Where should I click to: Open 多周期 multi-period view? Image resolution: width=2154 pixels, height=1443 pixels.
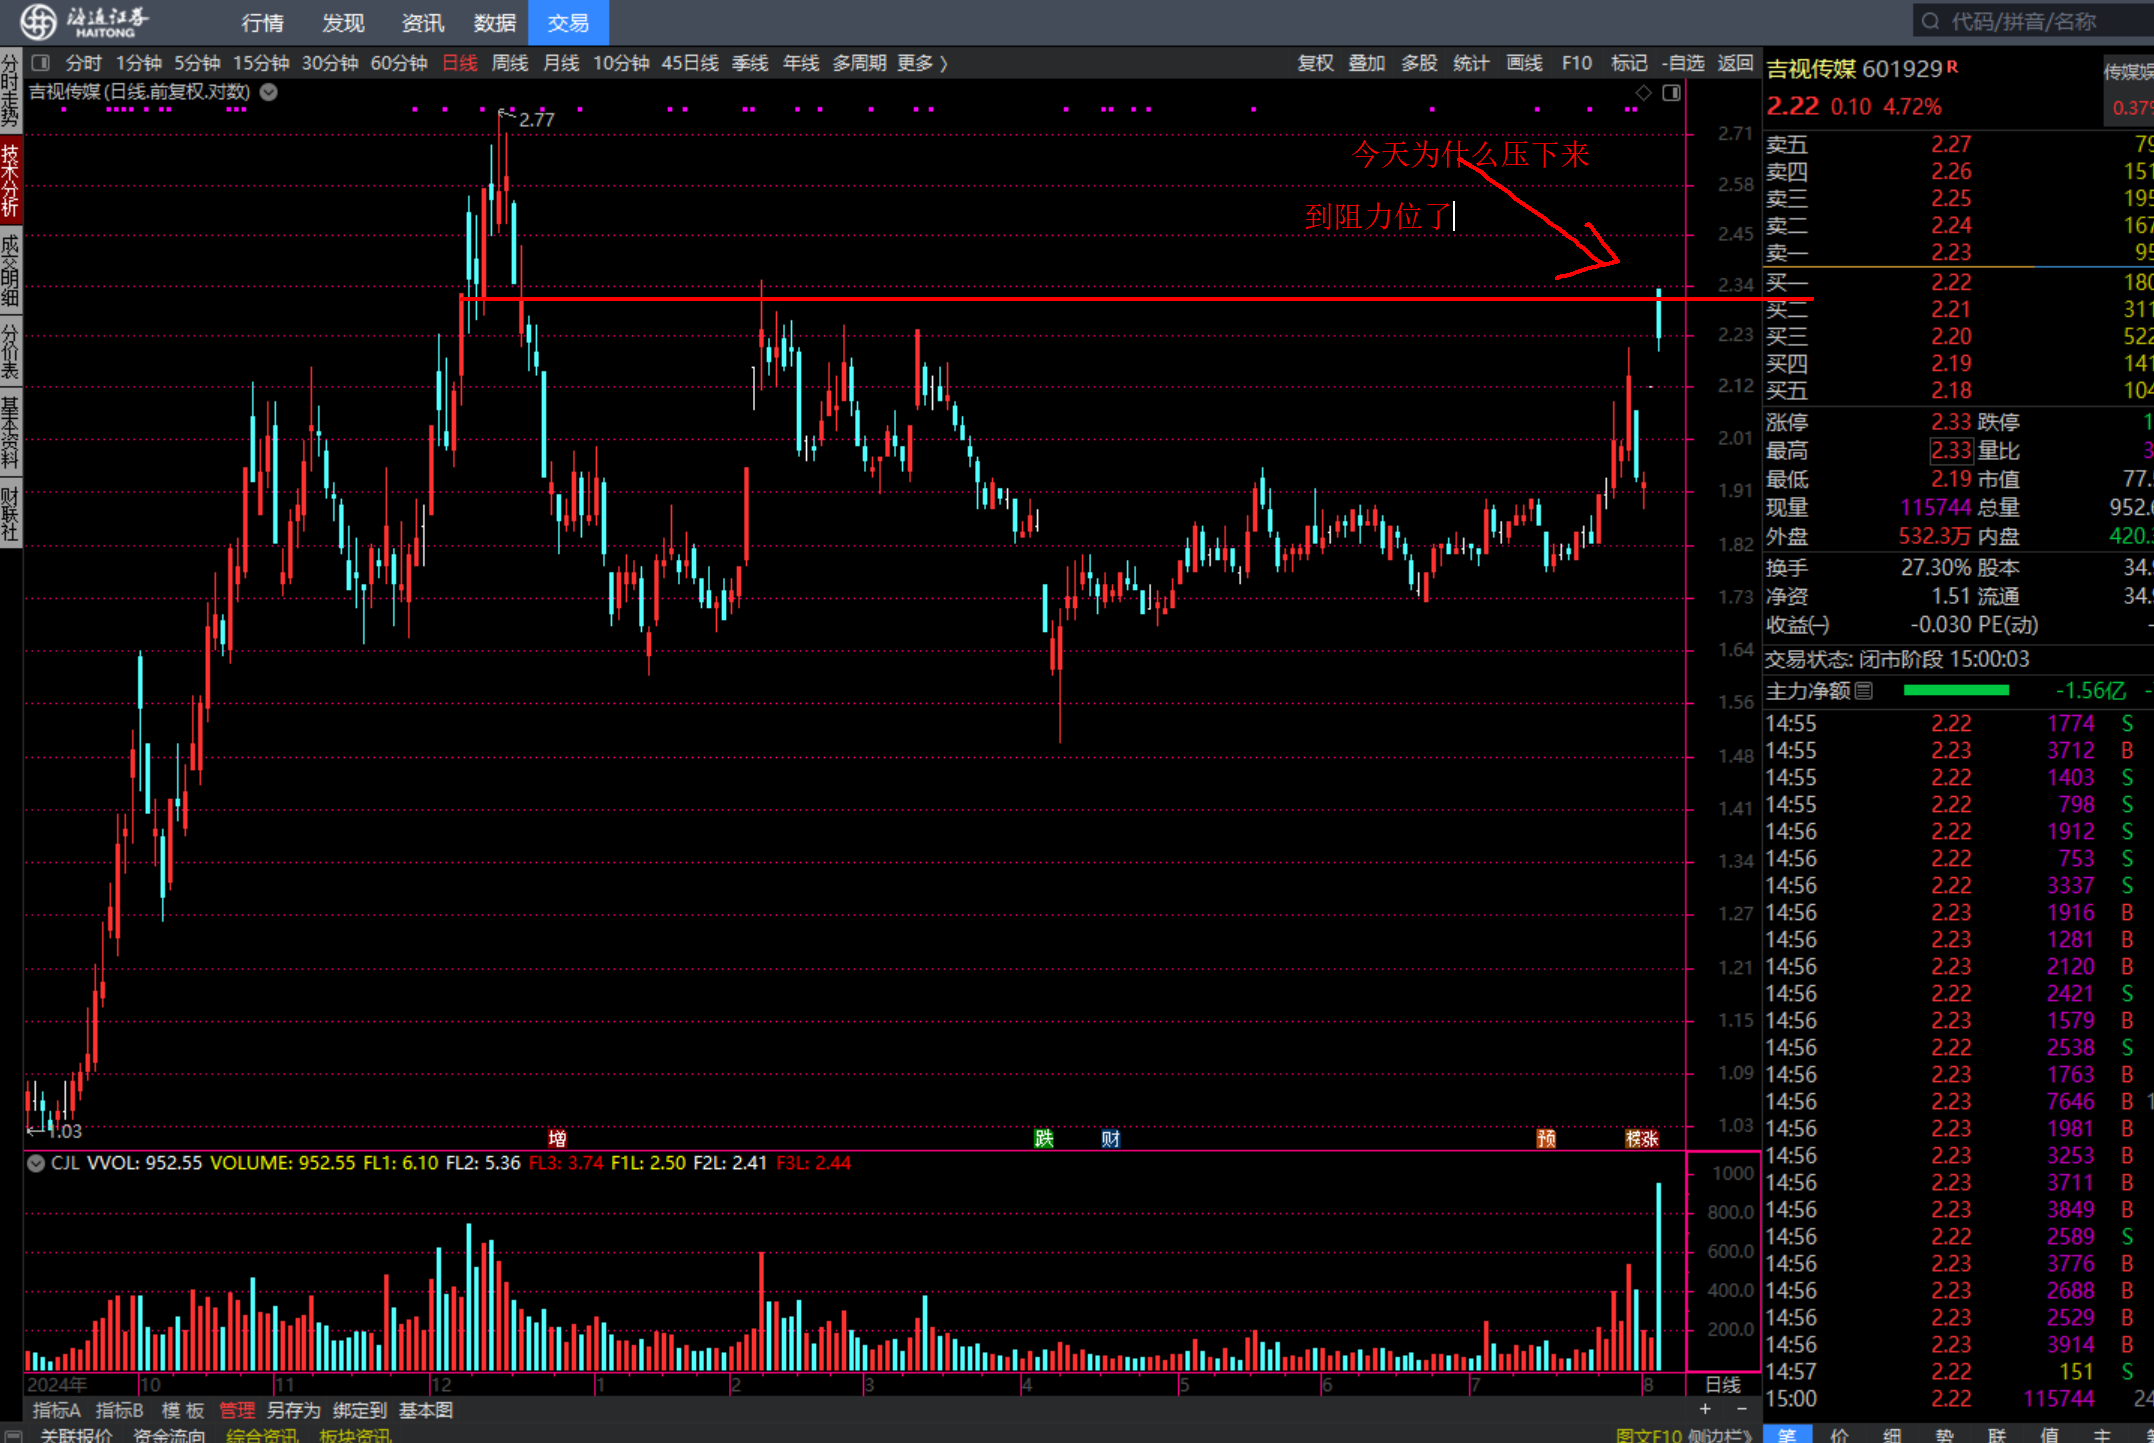tap(860, 63)
